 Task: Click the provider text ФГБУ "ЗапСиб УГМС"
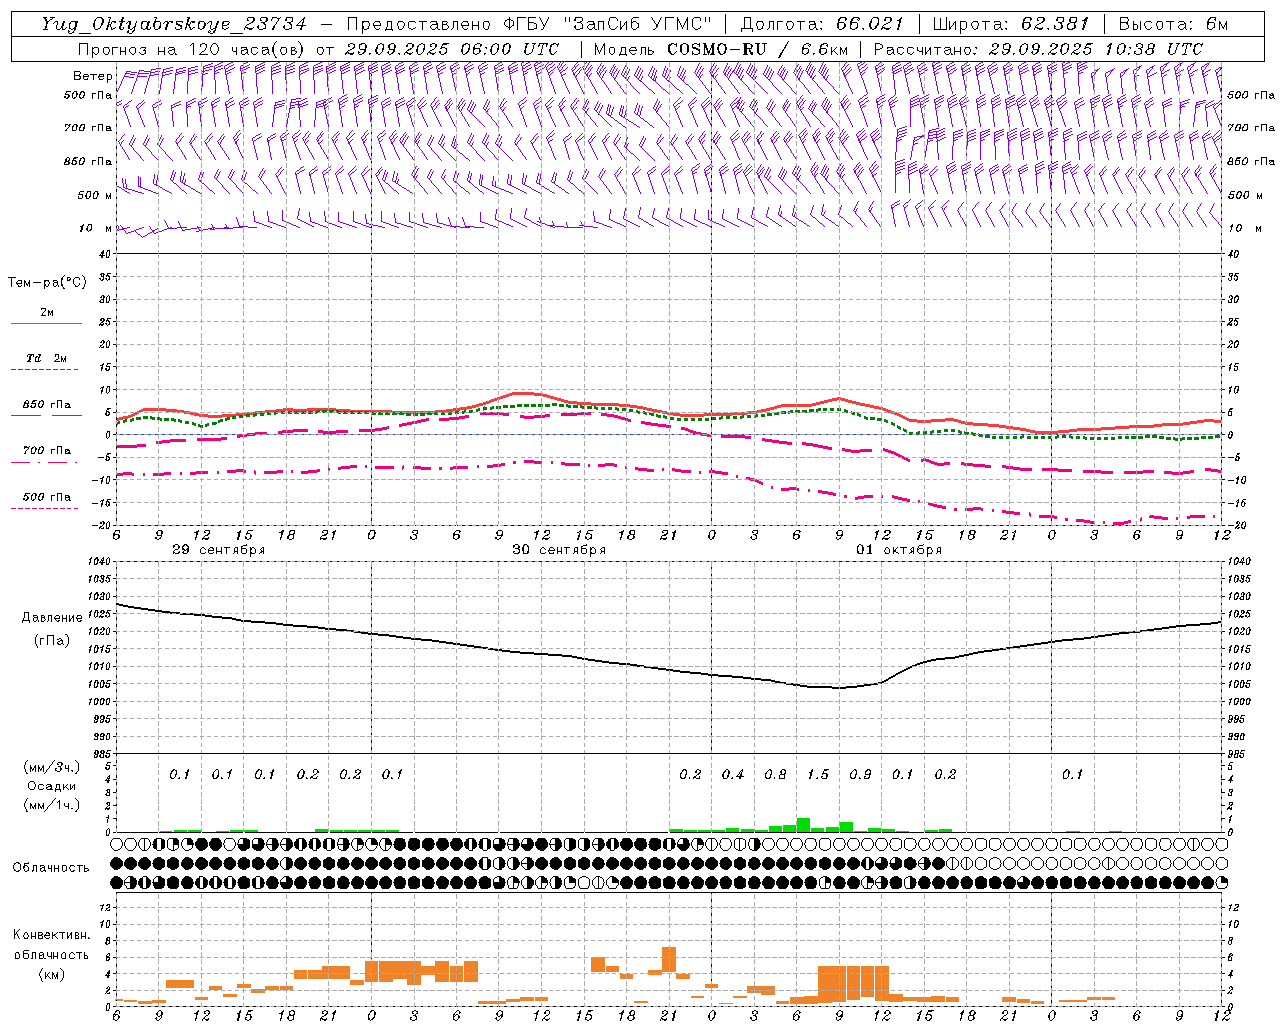click(607, 24)
